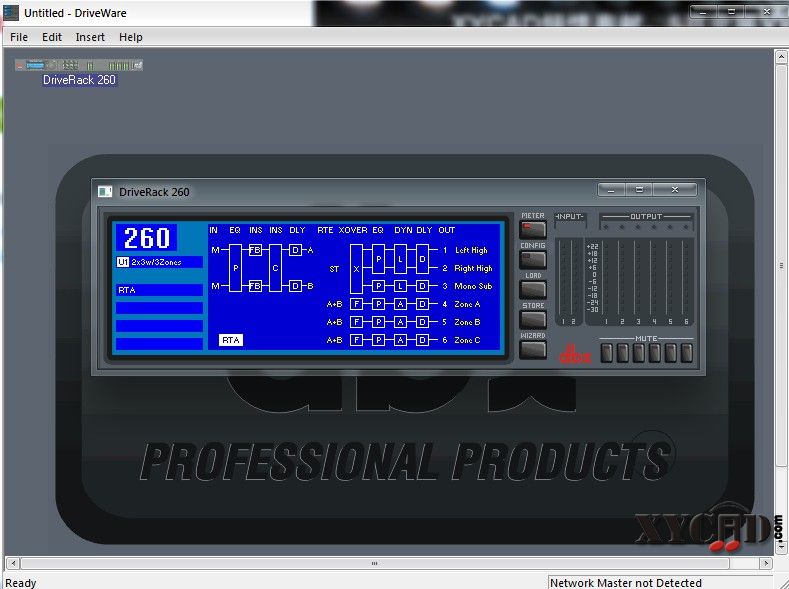789x589 pixels.
Task: Open the crossover X block
Action: point(356,269)
